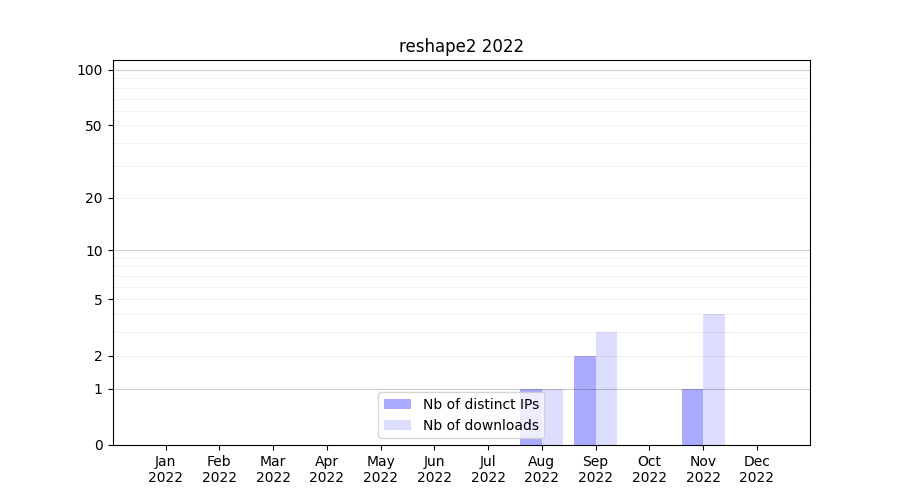Select the Dec 2022 x-axis label

pyautogui.click(x=757, y=469)
